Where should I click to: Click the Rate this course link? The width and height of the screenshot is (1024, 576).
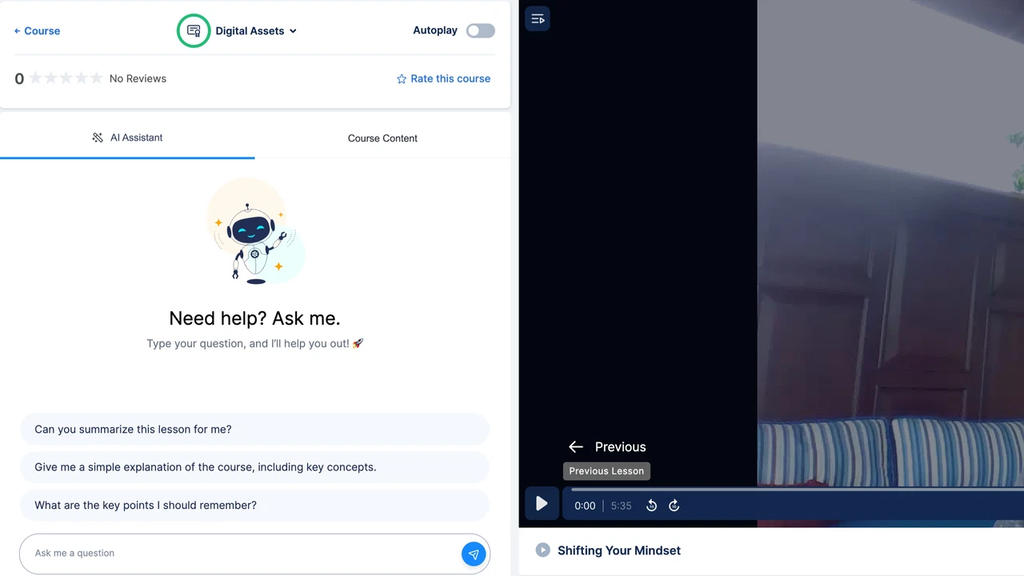point(449,78)
